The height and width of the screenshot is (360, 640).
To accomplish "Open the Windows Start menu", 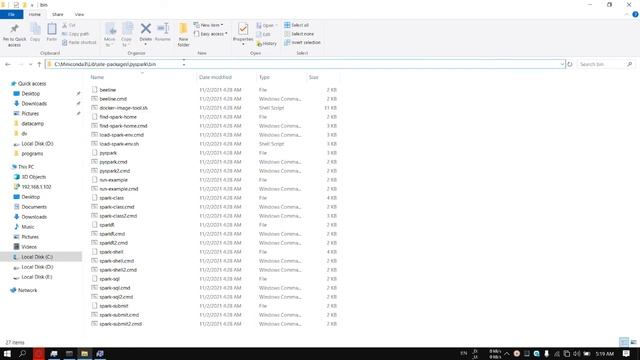I will (7, 353).
